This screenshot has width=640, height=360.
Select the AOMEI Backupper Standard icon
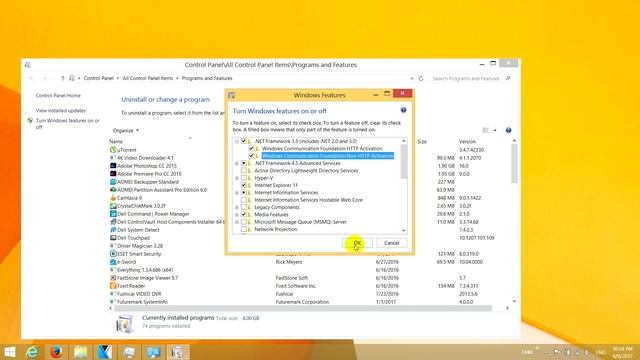click(113, 182)
